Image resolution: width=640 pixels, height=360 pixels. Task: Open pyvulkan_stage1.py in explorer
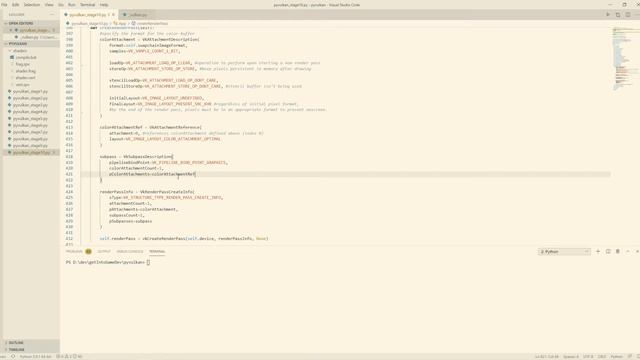(x=30, y=91)
